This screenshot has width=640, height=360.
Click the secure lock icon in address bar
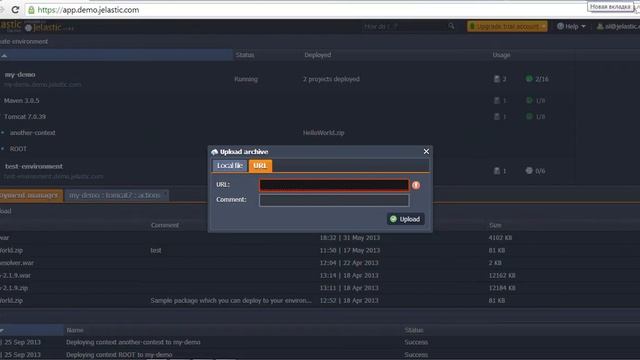31,10
